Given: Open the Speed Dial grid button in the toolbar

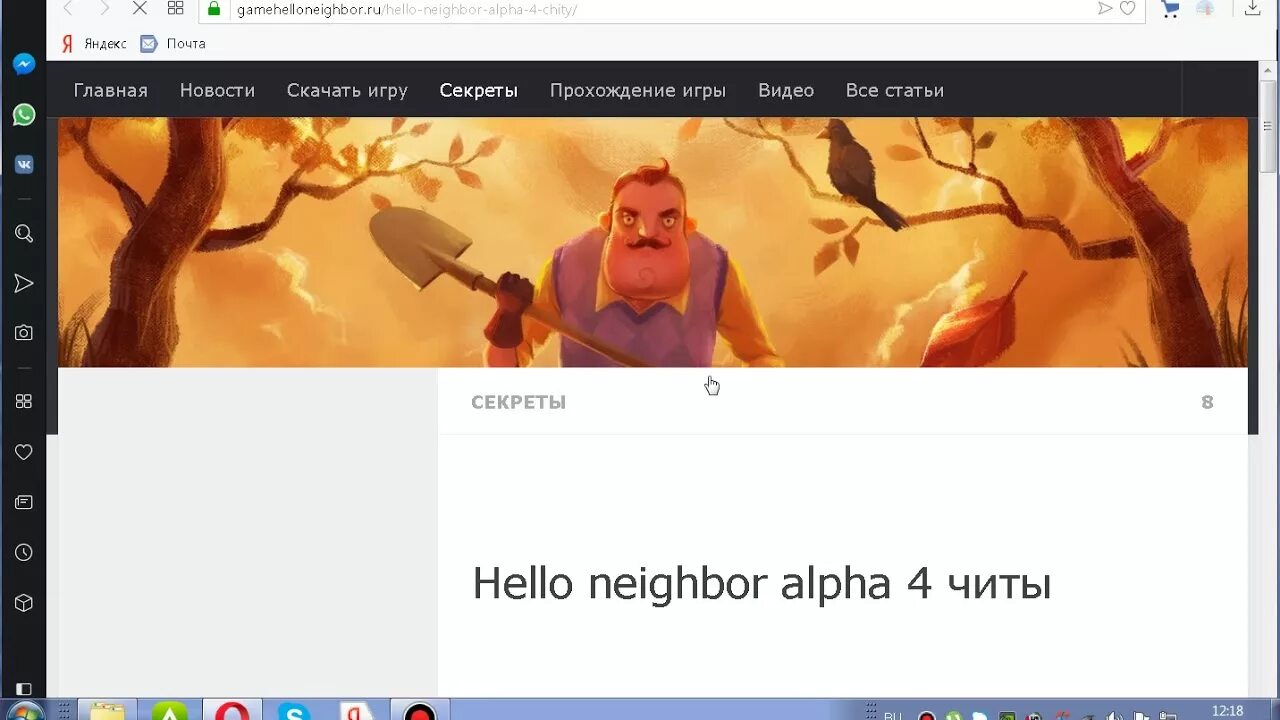Looking at the screenshot, I should pyautogui.click(x=176, y=9).
